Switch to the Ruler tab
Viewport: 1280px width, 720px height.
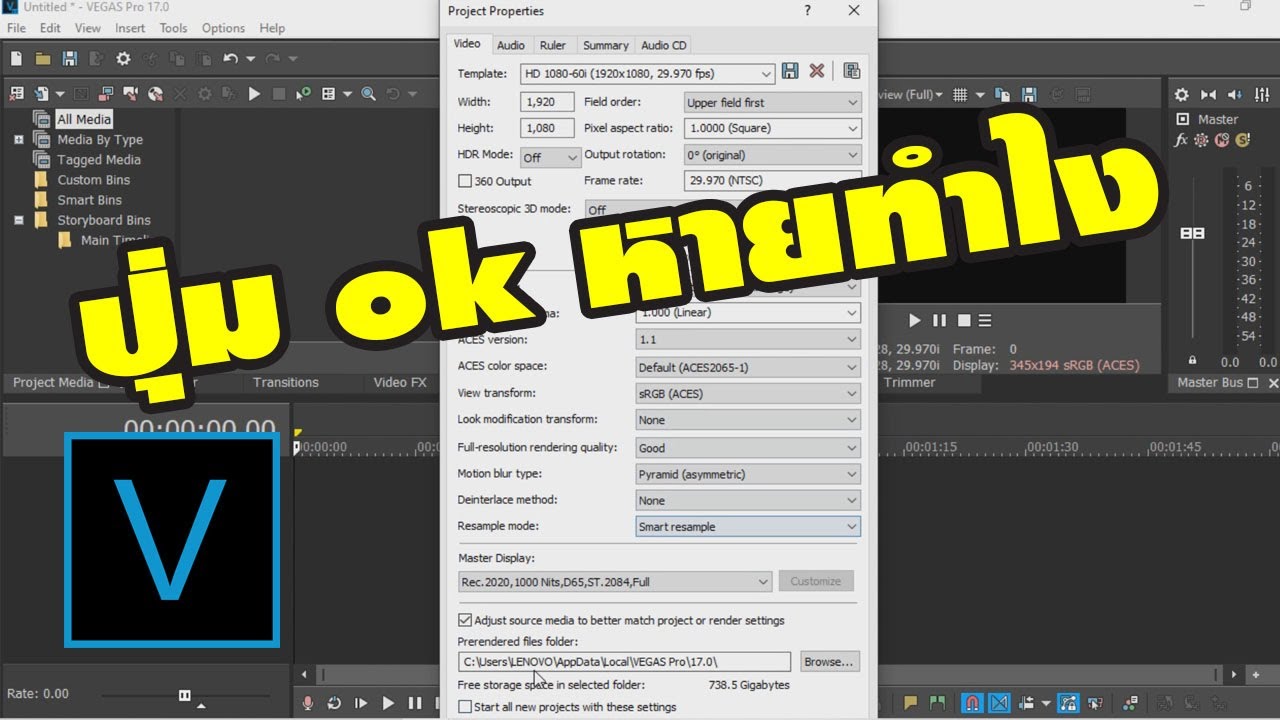coord(553,45)
